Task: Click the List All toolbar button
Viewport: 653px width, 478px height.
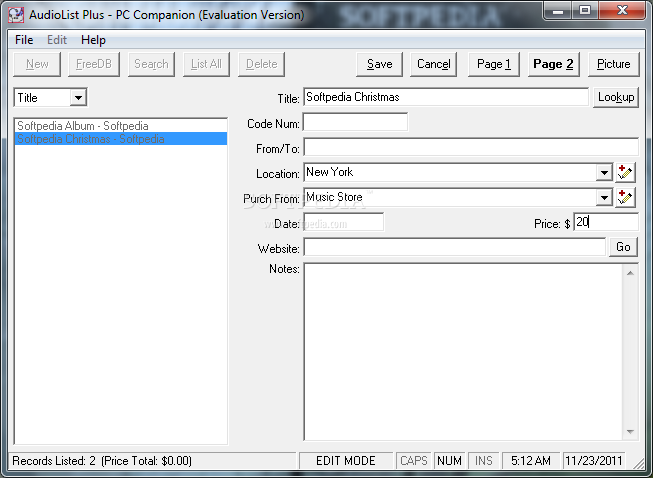Action: point(206,64)
